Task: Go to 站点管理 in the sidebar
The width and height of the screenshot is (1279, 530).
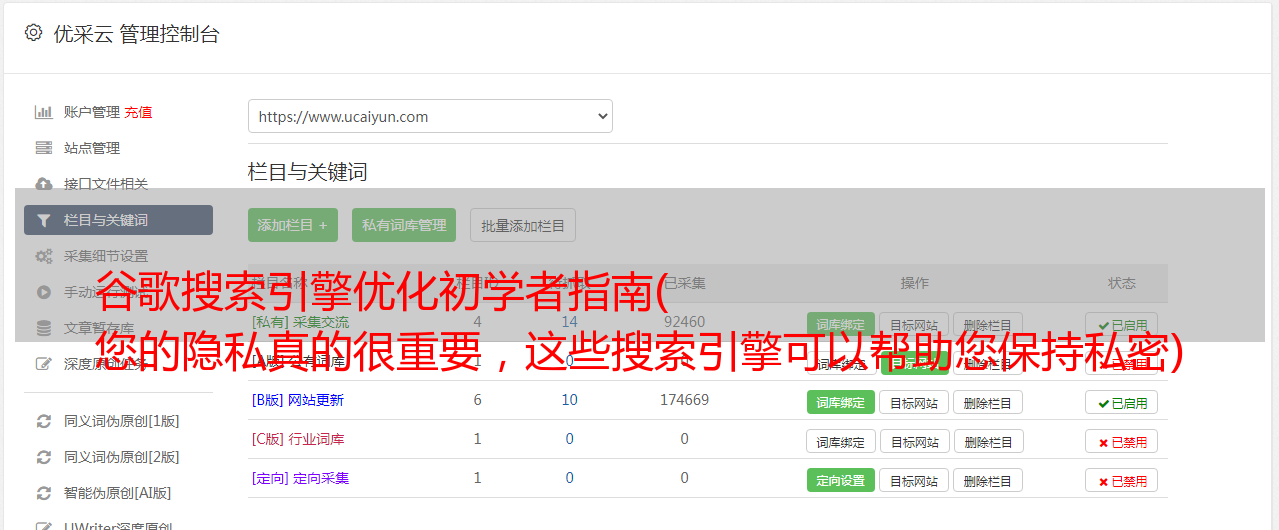Action: tap(92, 148)
